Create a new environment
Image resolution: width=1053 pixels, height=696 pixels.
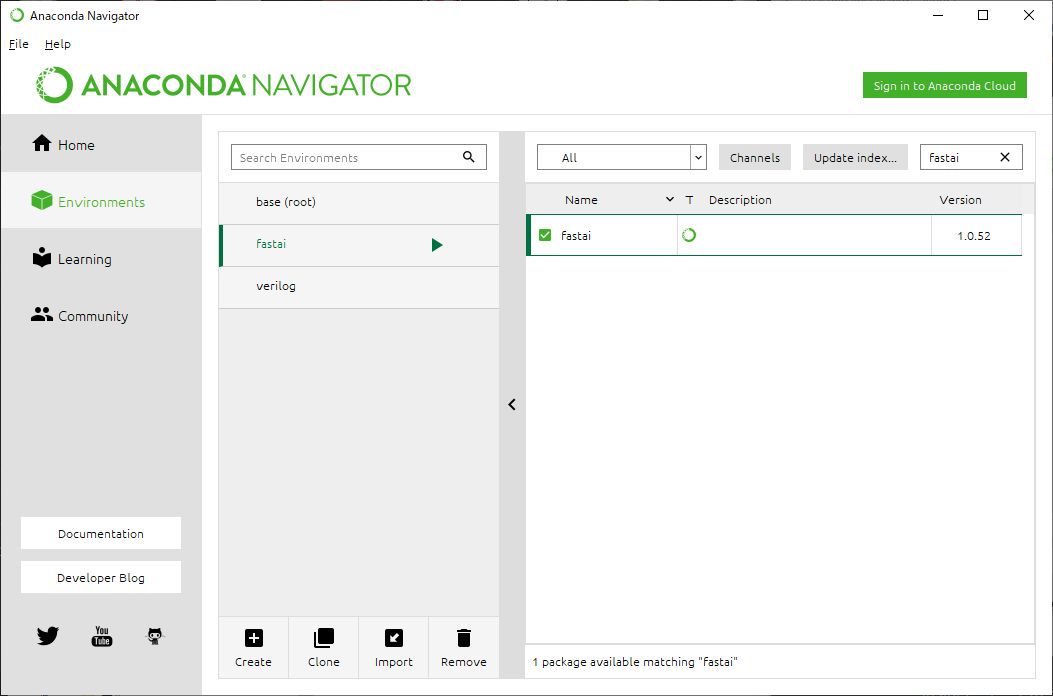(x=253, y=648)
